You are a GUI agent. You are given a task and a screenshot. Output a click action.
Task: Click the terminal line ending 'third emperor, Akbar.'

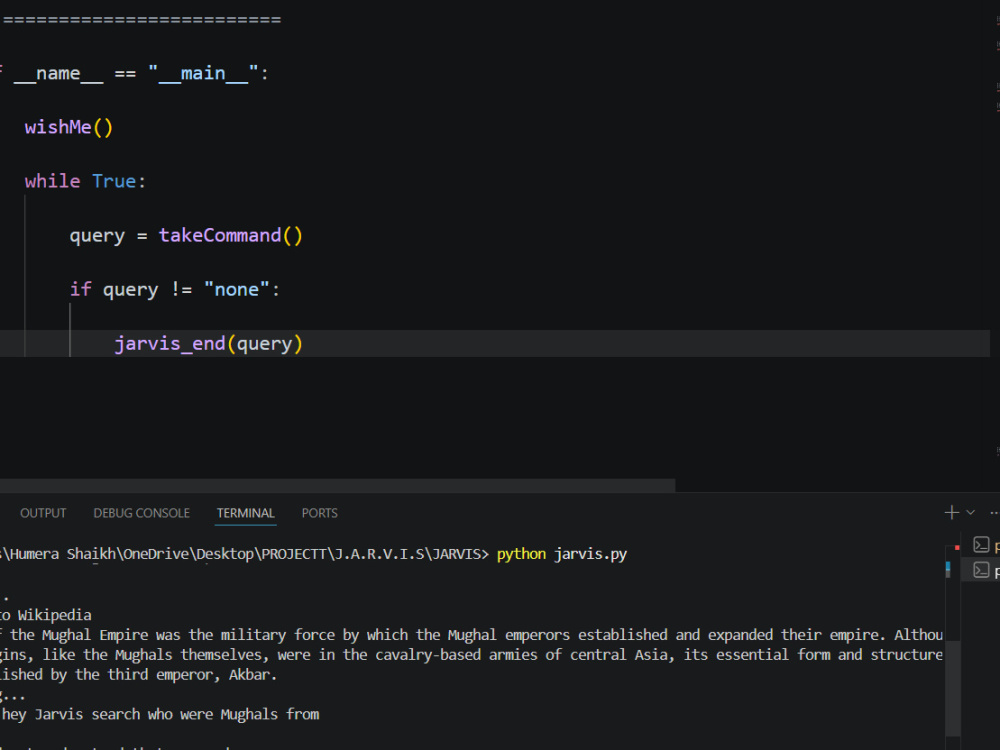click(138, 675)
